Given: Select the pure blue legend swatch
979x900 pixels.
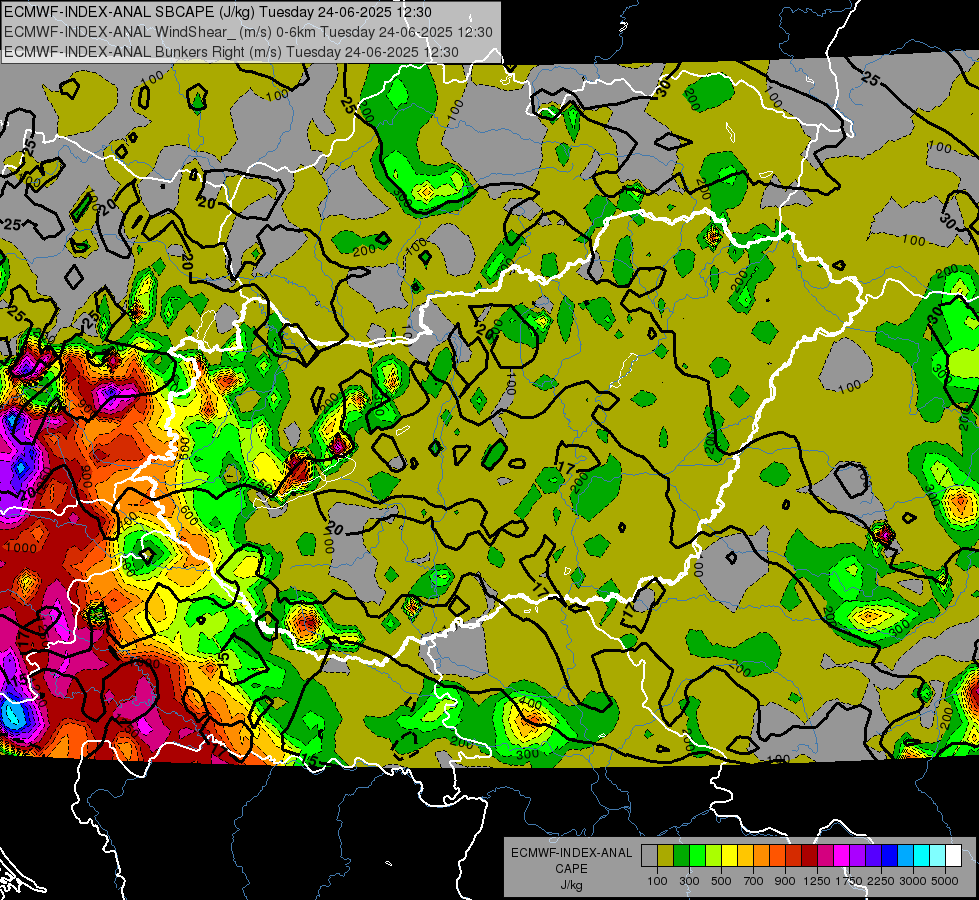Looking at the screenshot, I should pyautogui.click(x=890, y=855).
